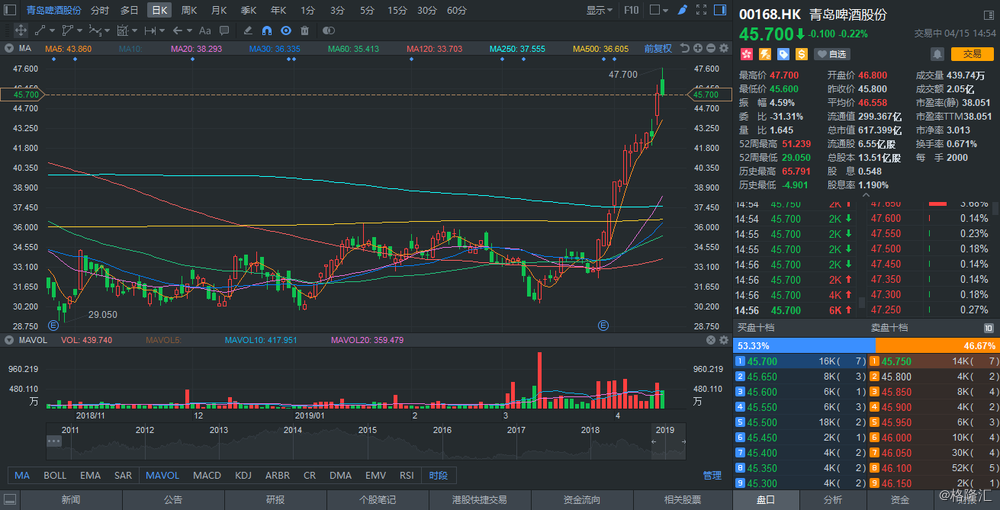The image size is (1000, 510).
Task: Toggle the right quote panel
Action: click(x=720, y=10)
